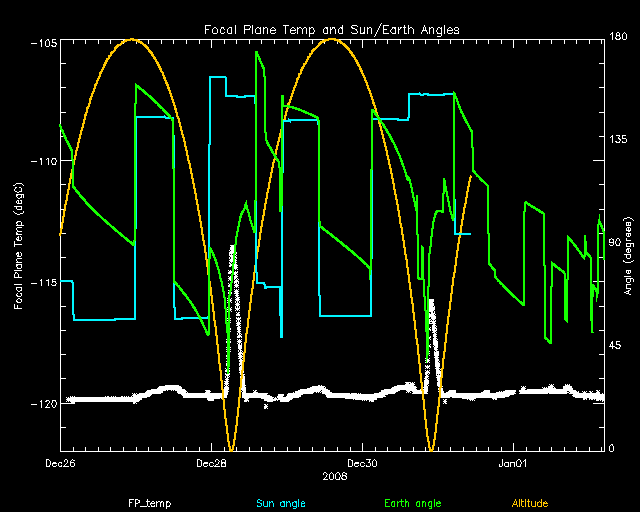Click the 45 tick on the right axis

click(616, 345)
